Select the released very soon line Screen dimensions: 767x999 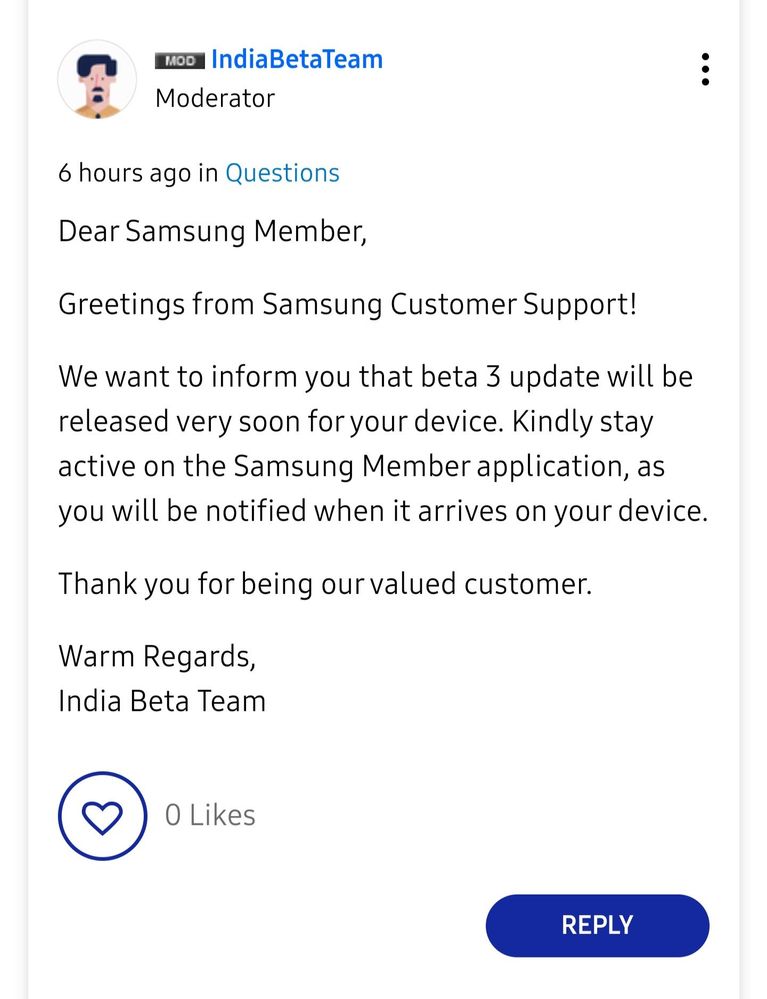point(355,422)
